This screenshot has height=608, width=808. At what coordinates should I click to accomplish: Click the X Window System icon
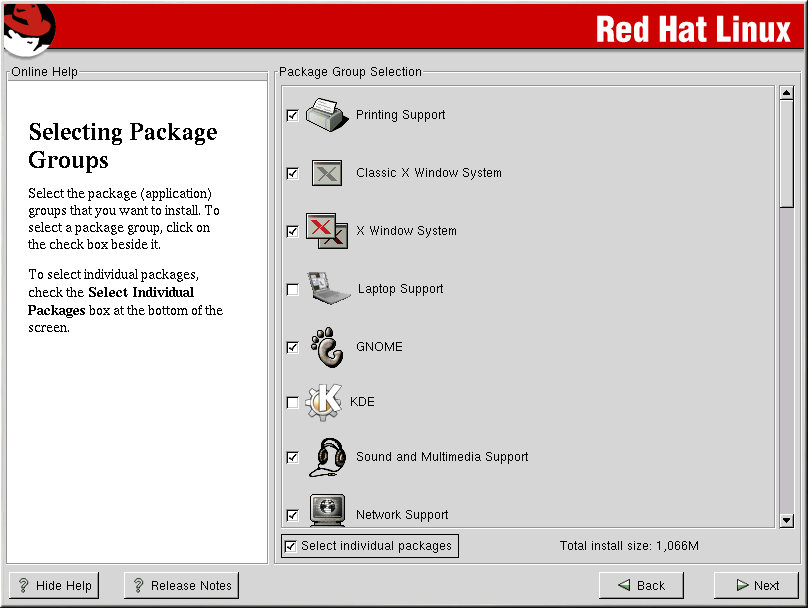[x=326, y=231]
